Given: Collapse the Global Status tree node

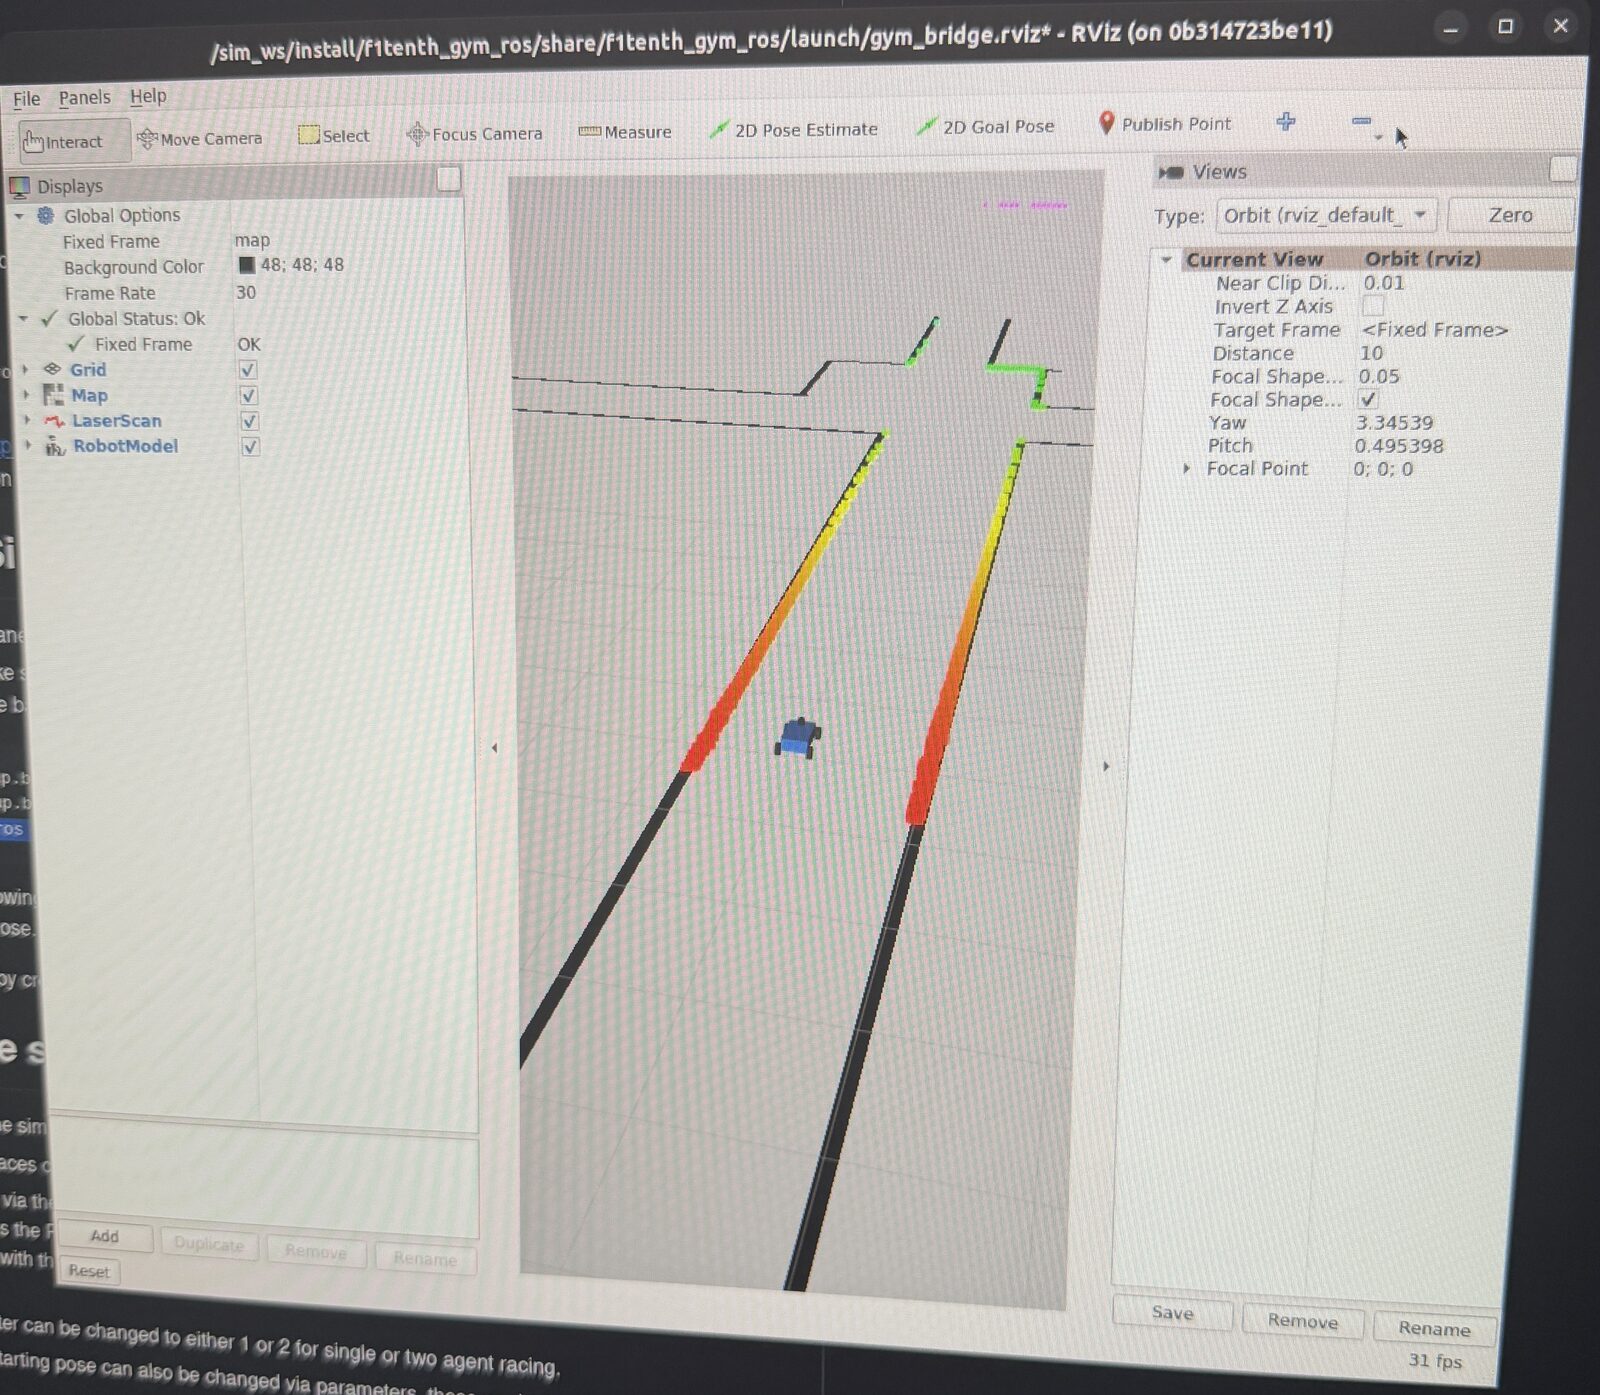Looking at the screenshot, I should (x=23, y=319).
